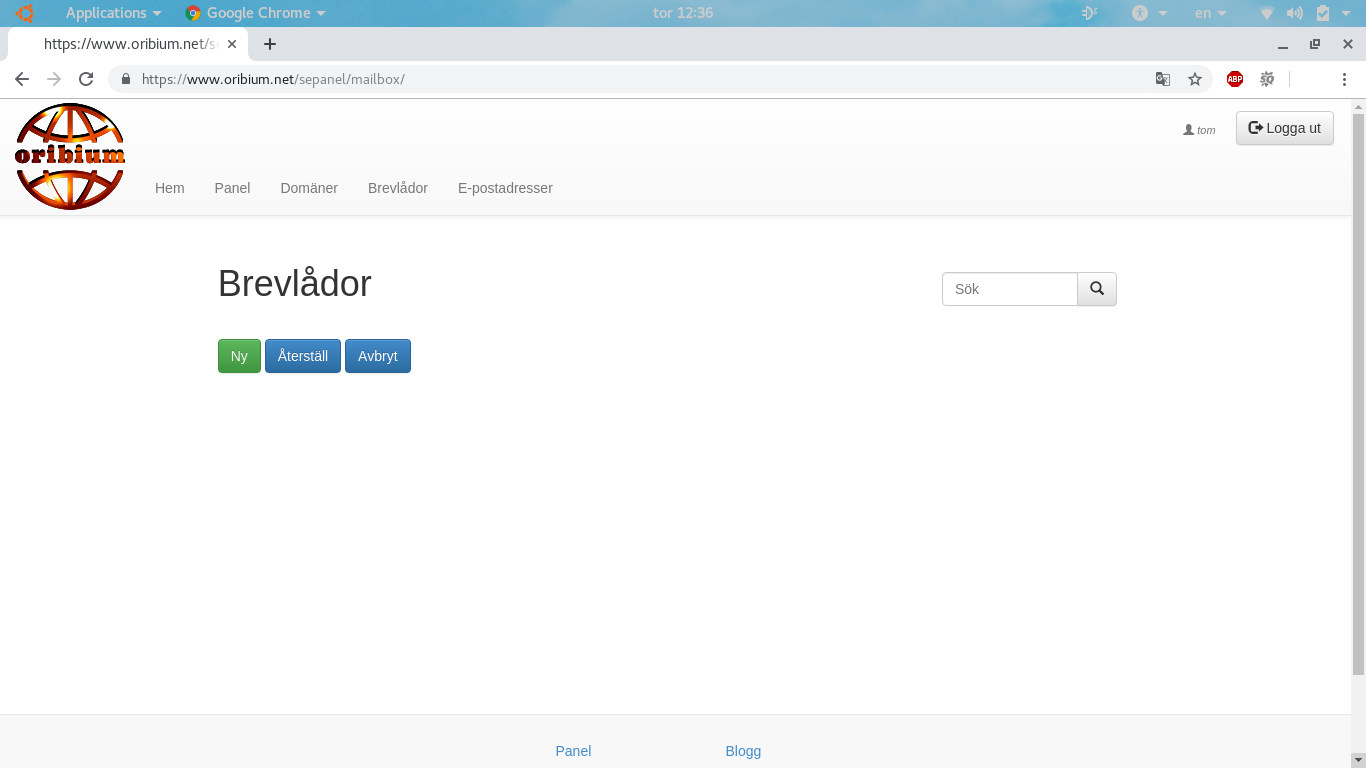1366x768 pixels.
Task: Open the Adblock Plus extension icon
Action: point(1235,79)
